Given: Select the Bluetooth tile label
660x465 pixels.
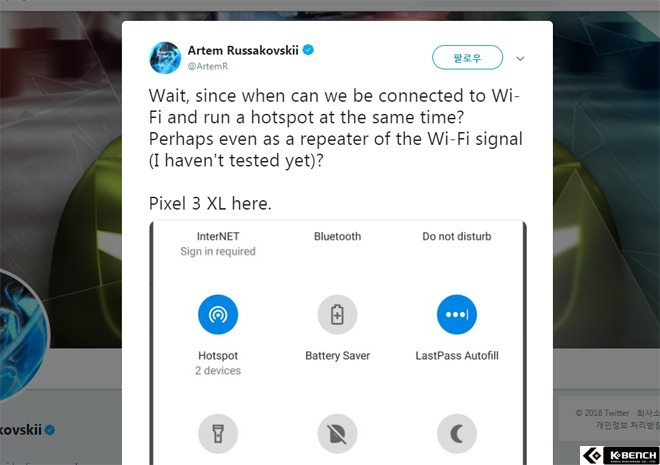Looking at the screenshot, I should 337,236.
